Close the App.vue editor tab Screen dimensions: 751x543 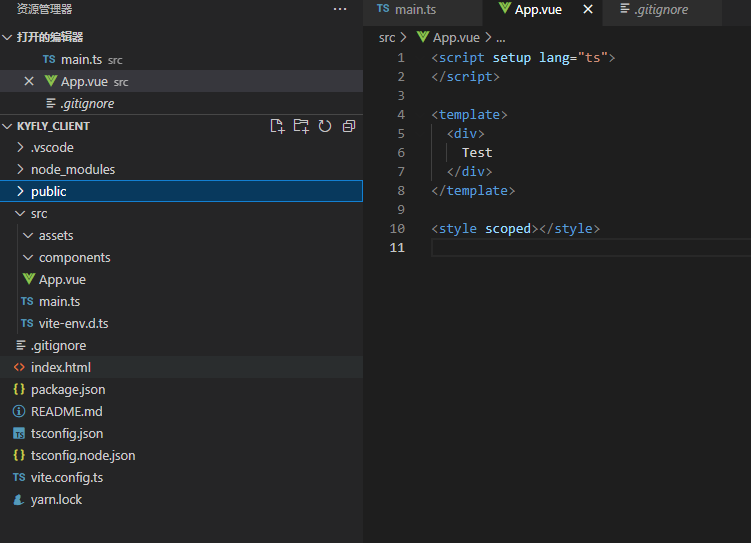pos(588,9)
